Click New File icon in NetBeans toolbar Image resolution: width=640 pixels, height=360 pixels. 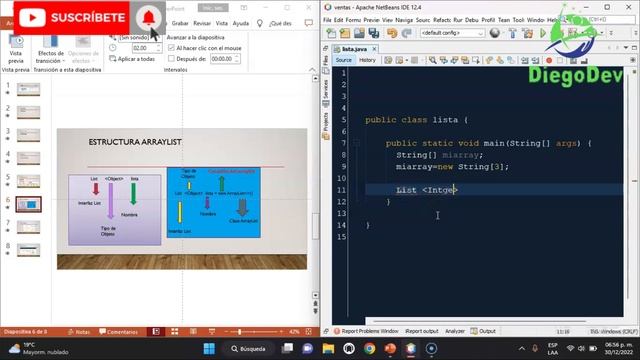[x=331, y=33]
